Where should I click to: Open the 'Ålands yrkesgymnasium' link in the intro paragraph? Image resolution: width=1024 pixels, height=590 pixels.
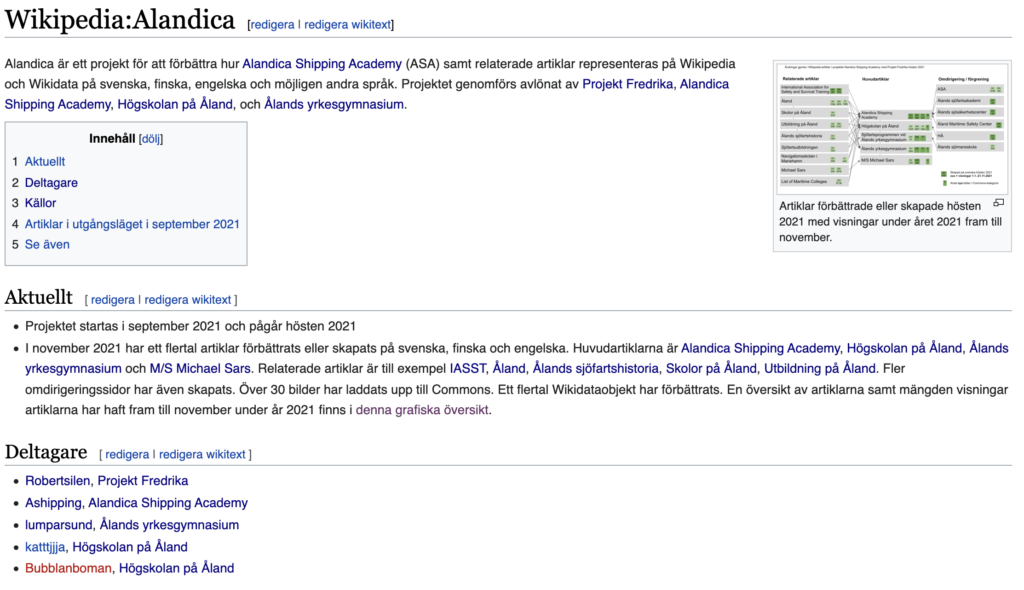[334, 104]
